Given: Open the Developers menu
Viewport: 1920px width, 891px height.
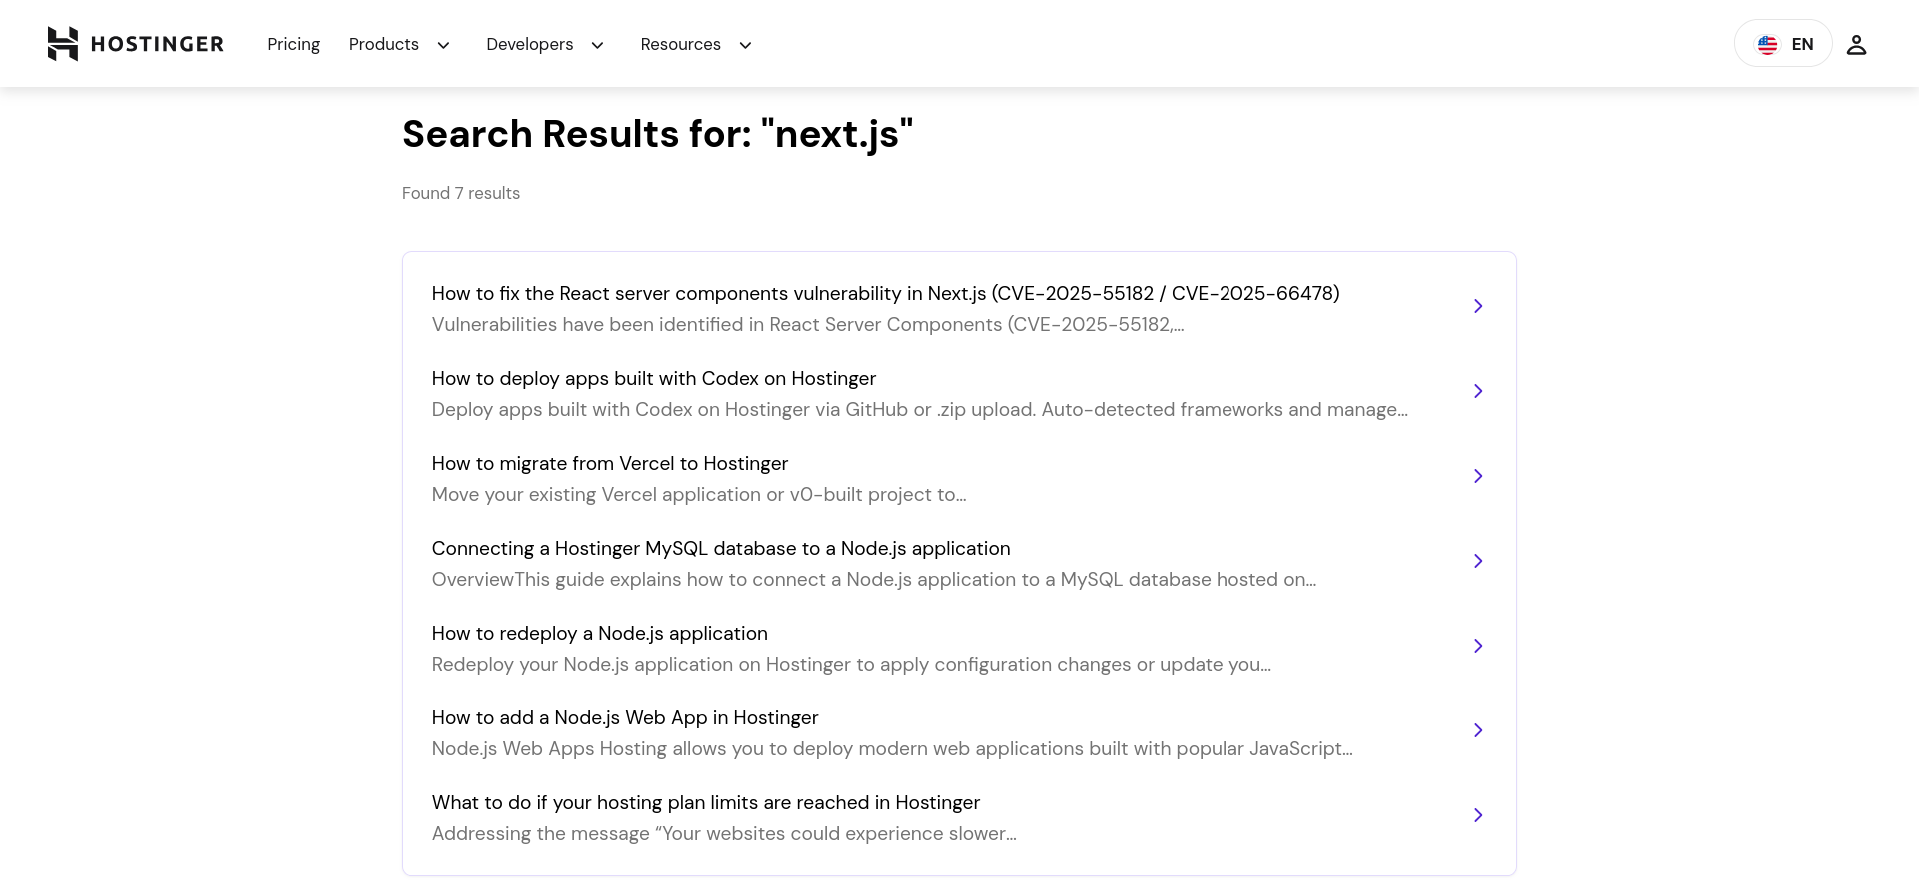Looking at the screenshot, I should 530,45.
